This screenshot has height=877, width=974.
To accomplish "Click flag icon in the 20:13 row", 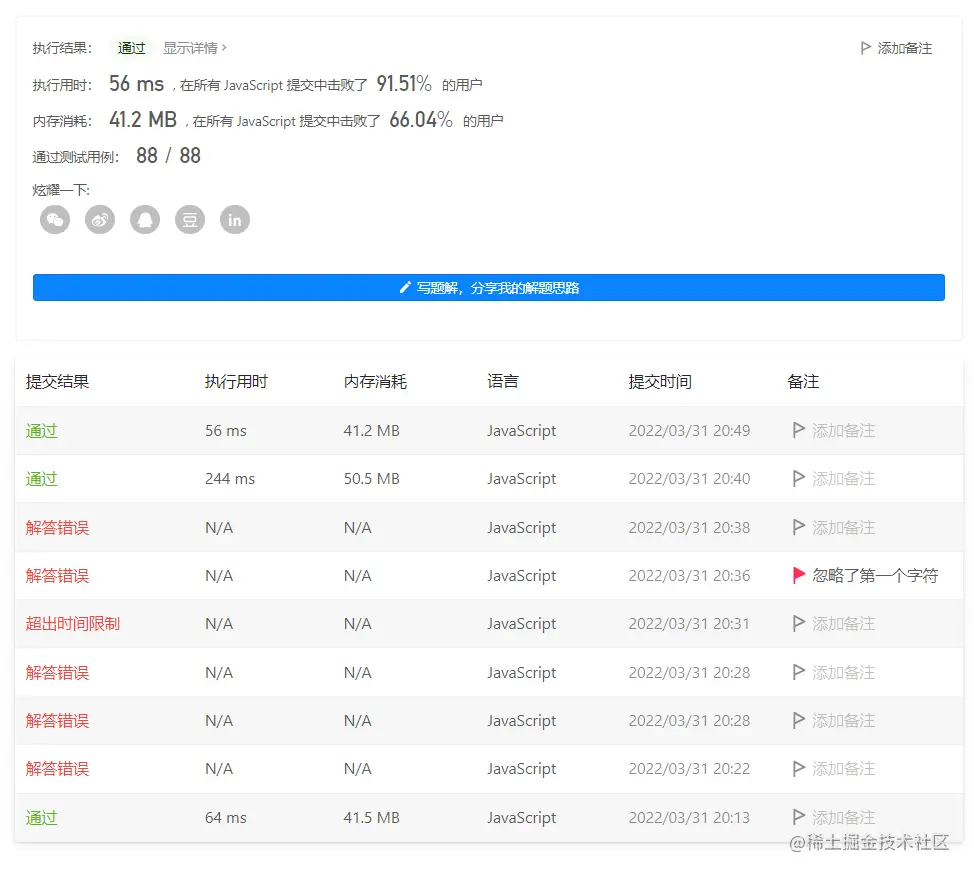I will coord(799,817).
